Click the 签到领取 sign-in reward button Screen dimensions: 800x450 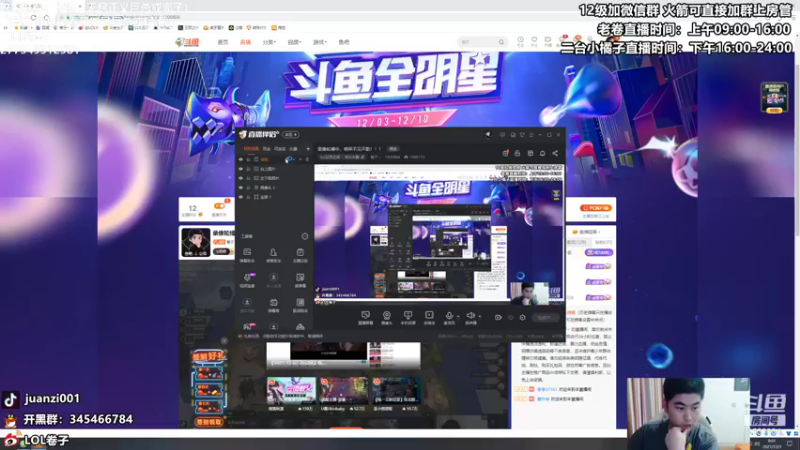pos(209,422)
